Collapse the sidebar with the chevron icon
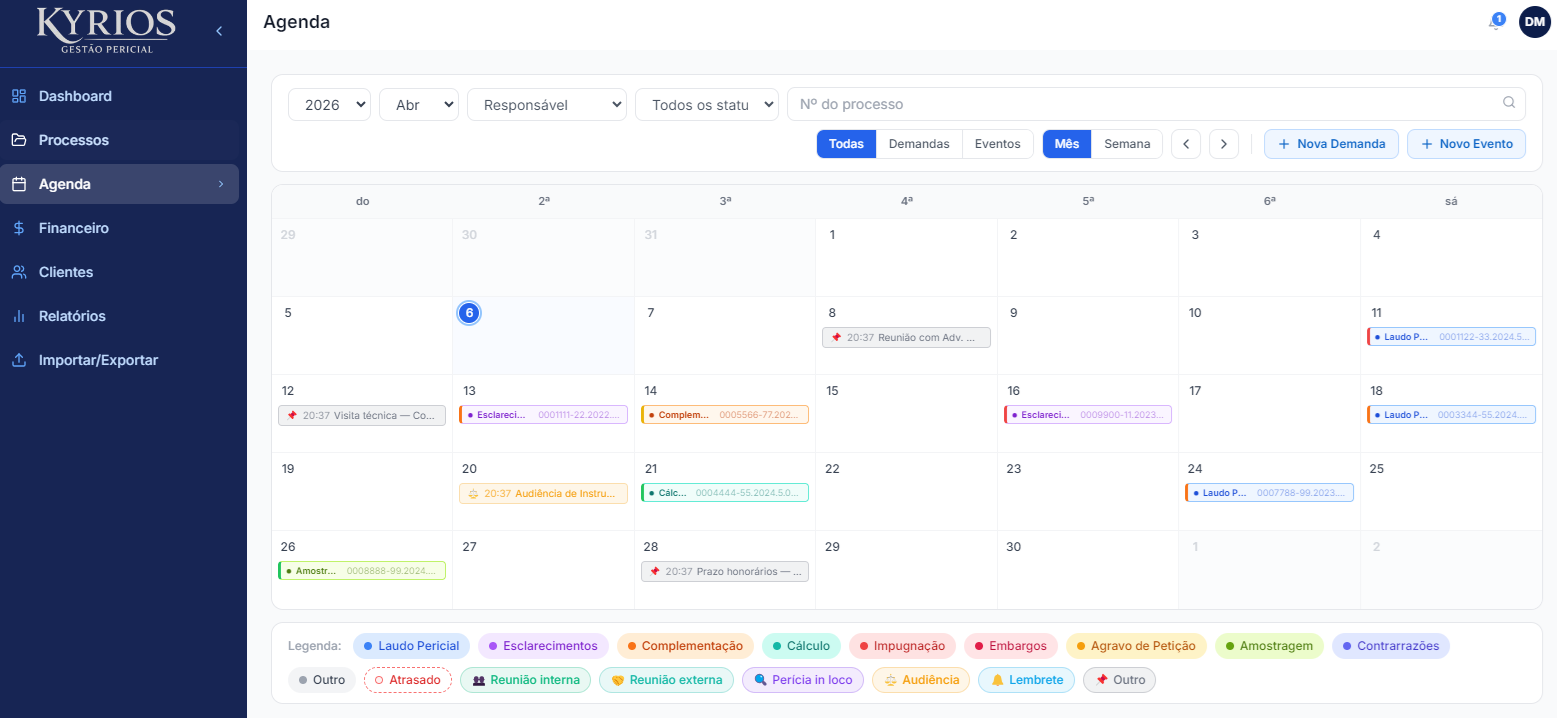Image resolution: width=1557 pixels, height=718 pixels. click(x=219, y=31)
